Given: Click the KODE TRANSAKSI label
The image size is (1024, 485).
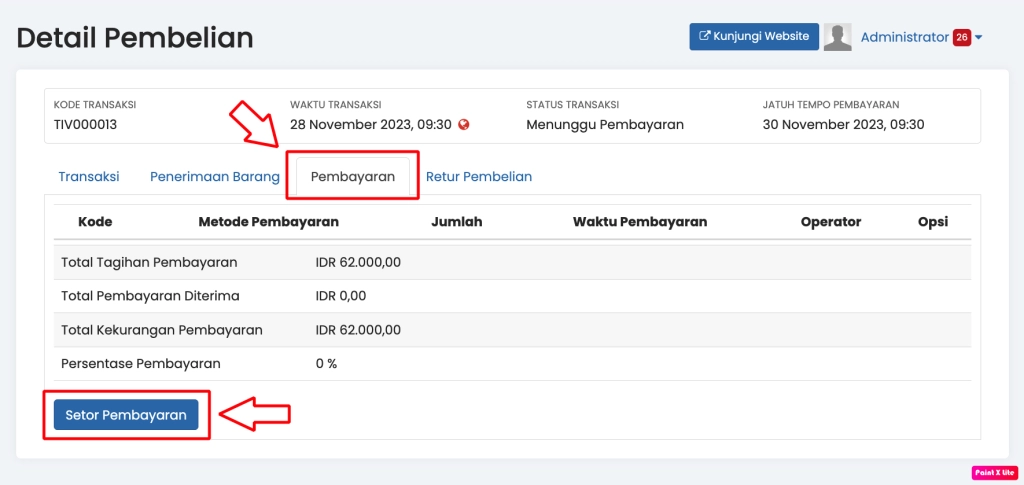Looking at the screenshot, I should [95, 104].
